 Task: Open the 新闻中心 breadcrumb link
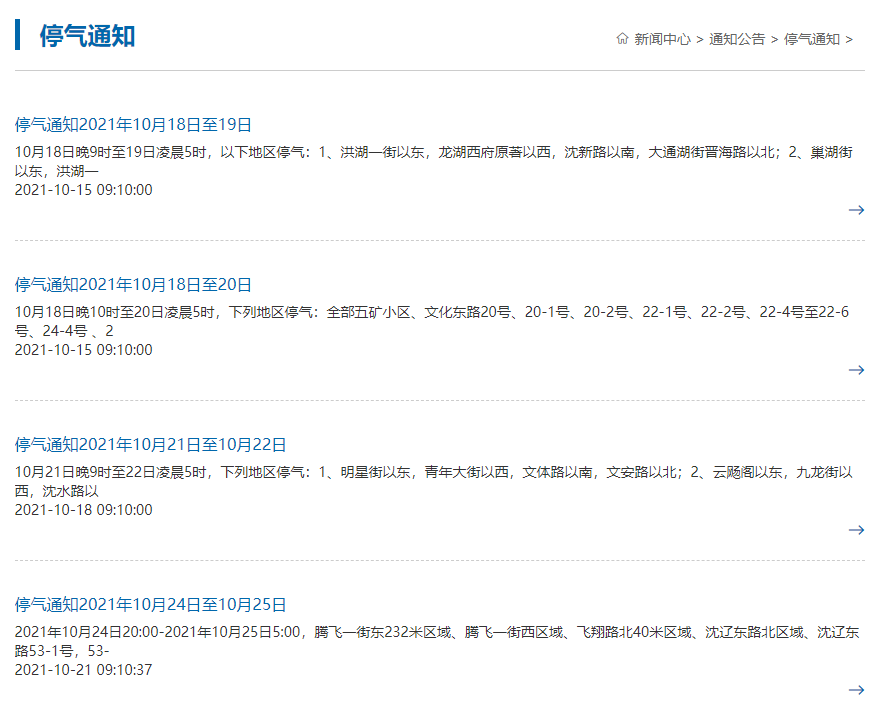pyautogui.click(x=660, y=38)
